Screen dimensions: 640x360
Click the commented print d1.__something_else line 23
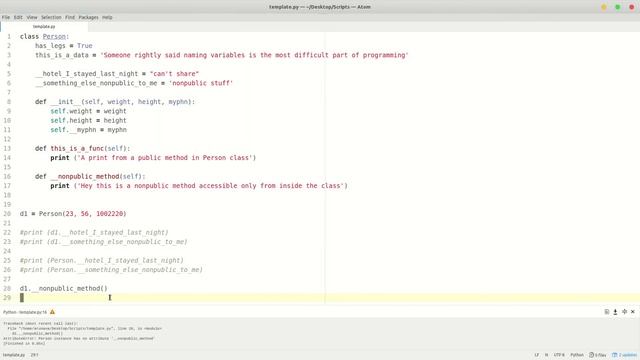(104, 242)
